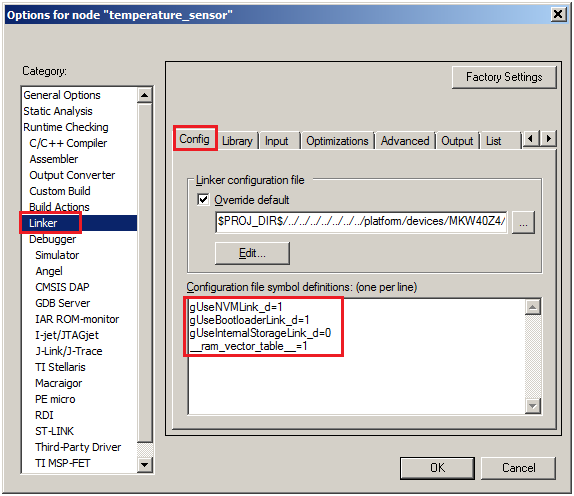Switch to the Output tab
The image size is (574, 496).
click(457, 141)
